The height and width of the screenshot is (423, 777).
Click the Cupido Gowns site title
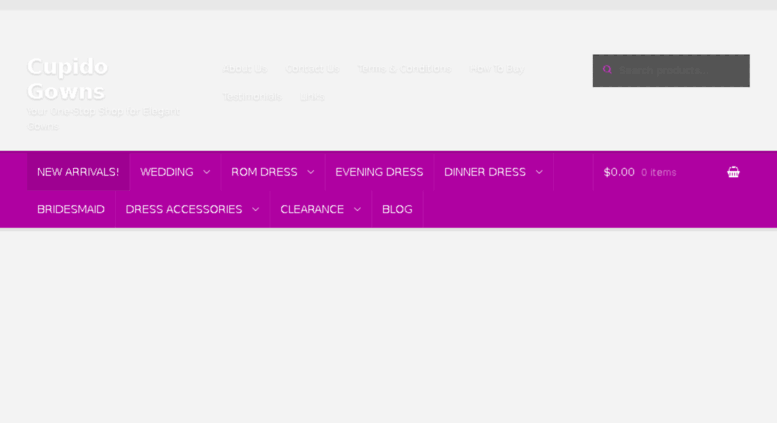pos(67,79)
